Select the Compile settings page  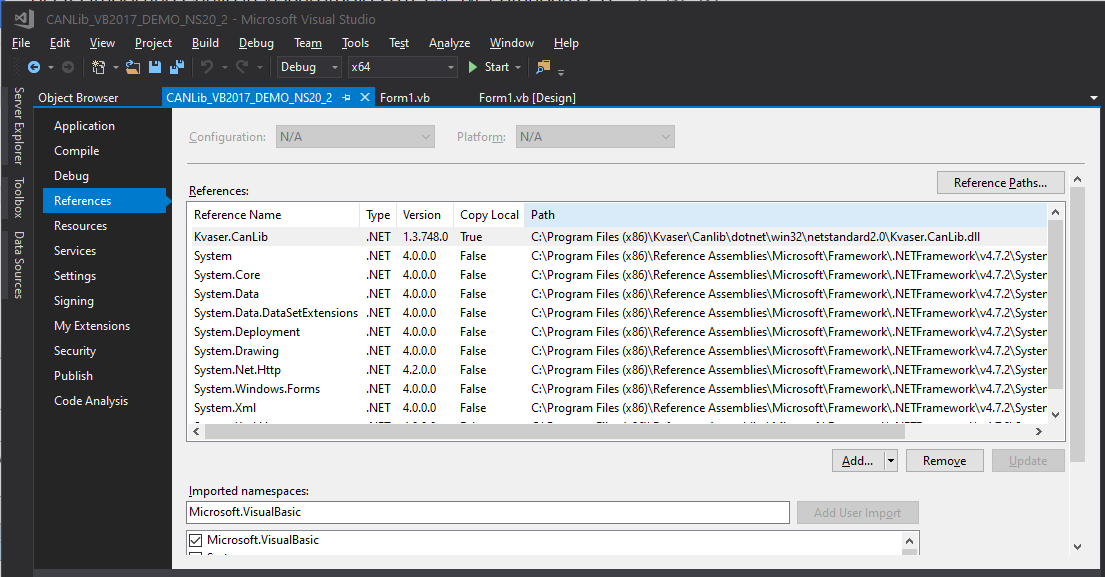pyautogui.click(x=77, y=151)
